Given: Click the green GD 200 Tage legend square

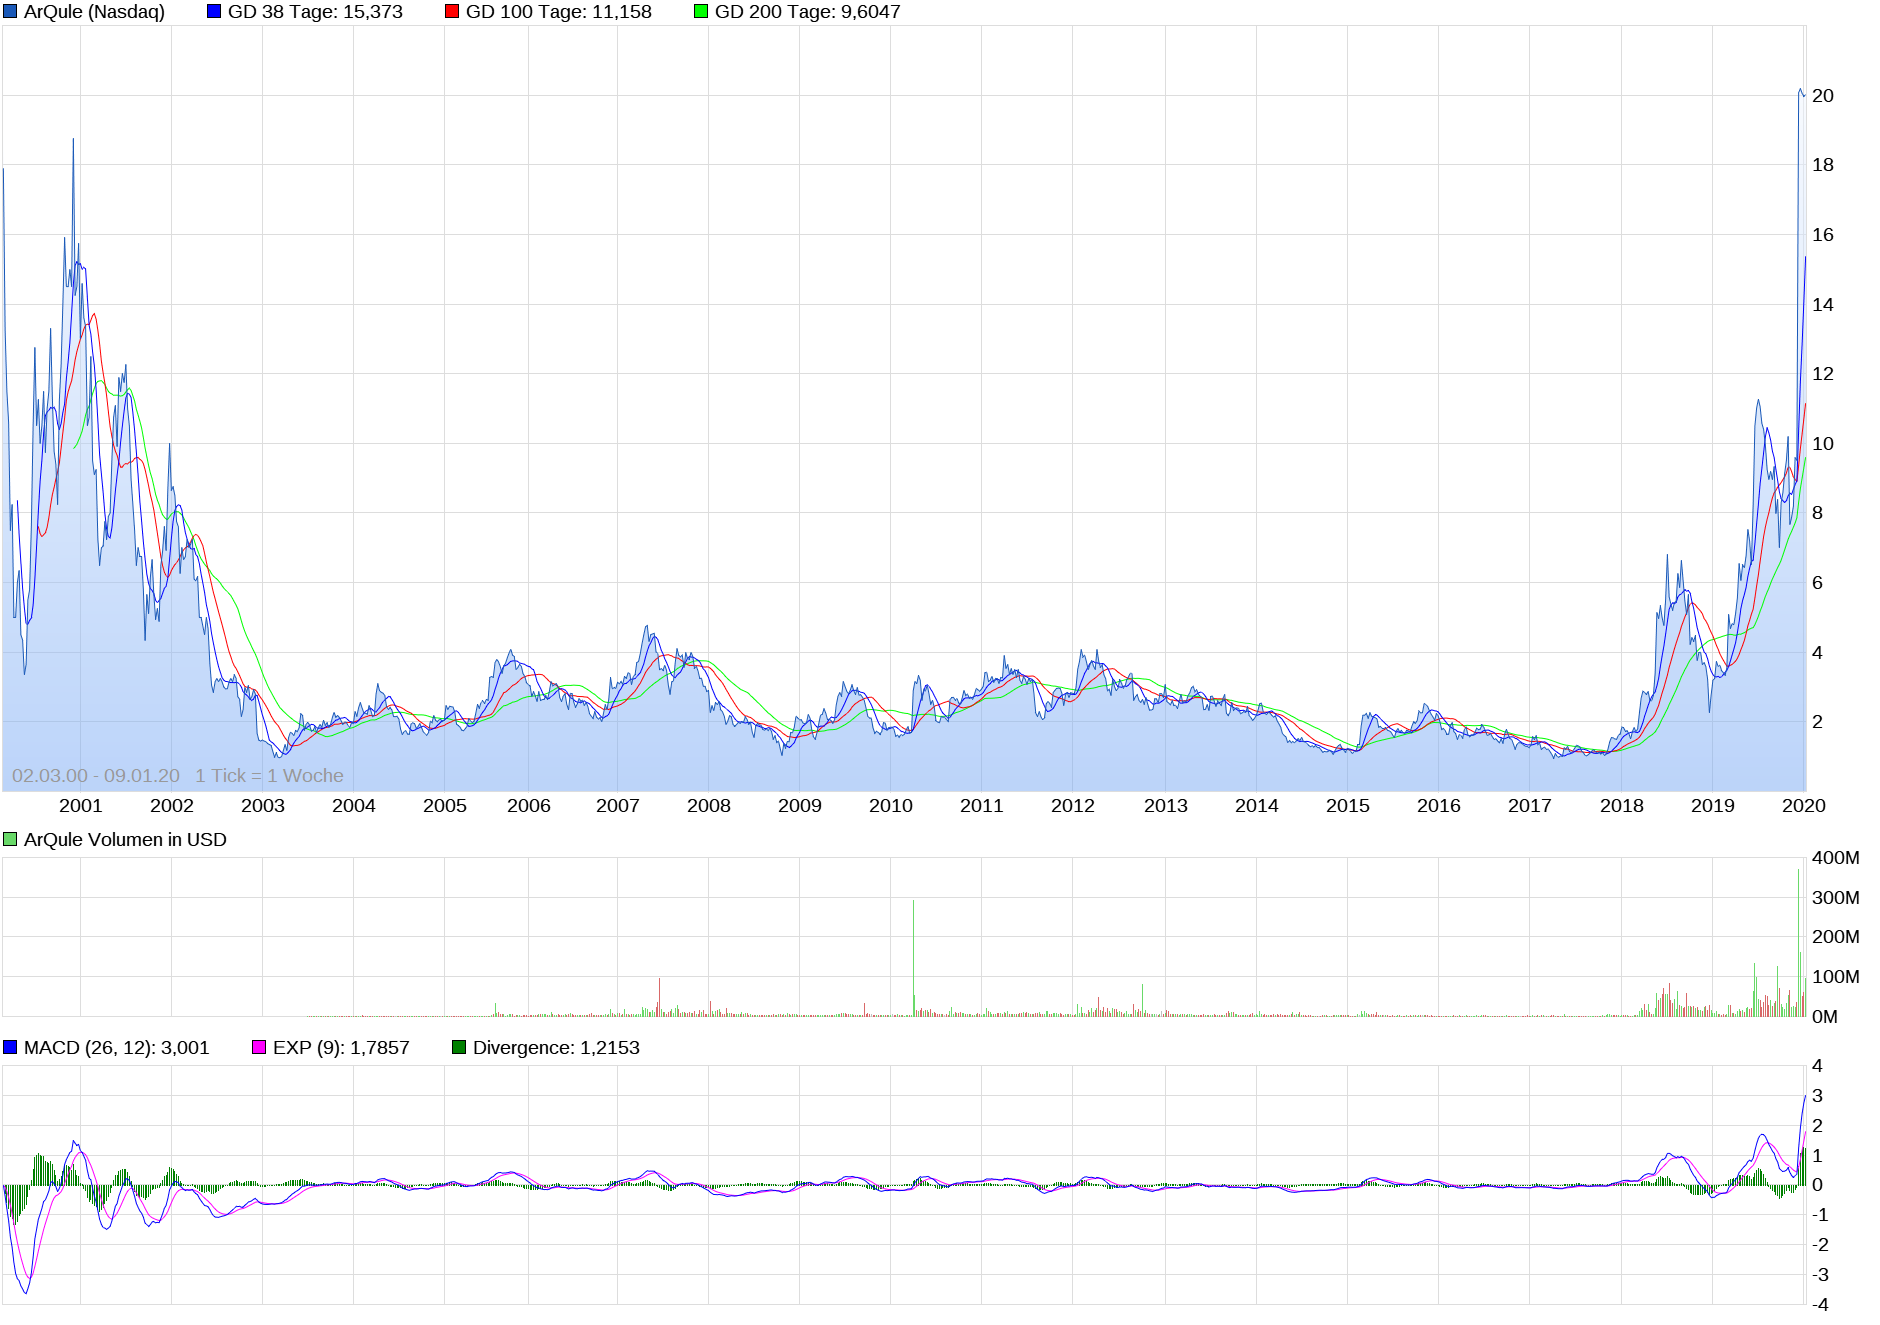Looking at the screenshot, I should tap(699, 12).
